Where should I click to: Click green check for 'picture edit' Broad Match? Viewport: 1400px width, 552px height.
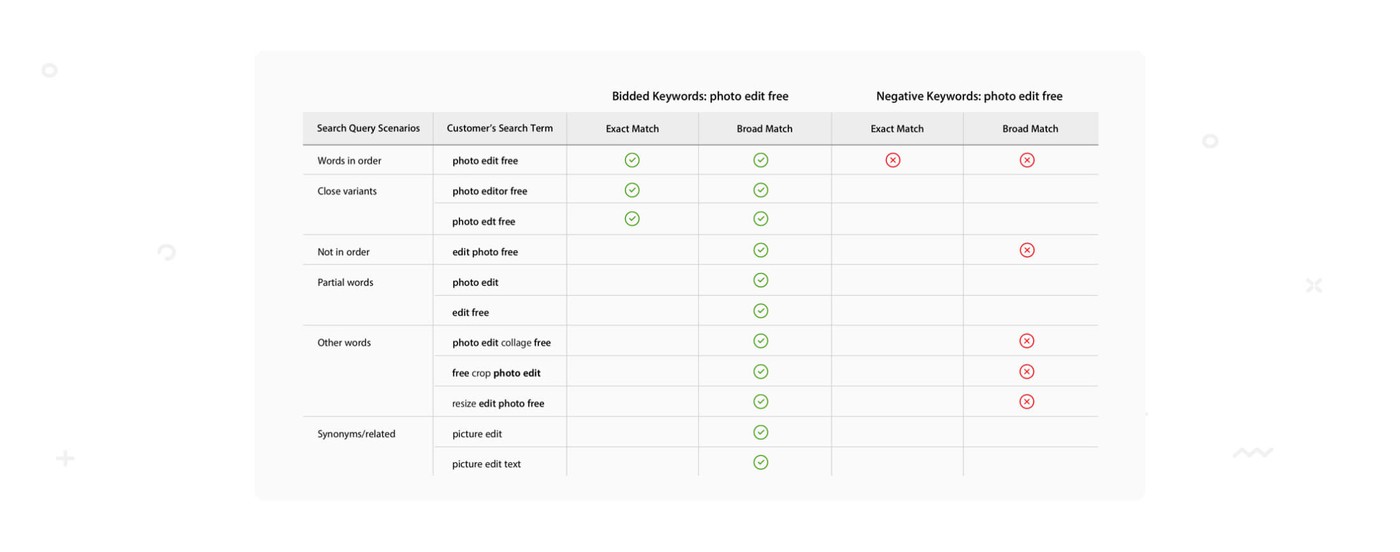[761, 433]
